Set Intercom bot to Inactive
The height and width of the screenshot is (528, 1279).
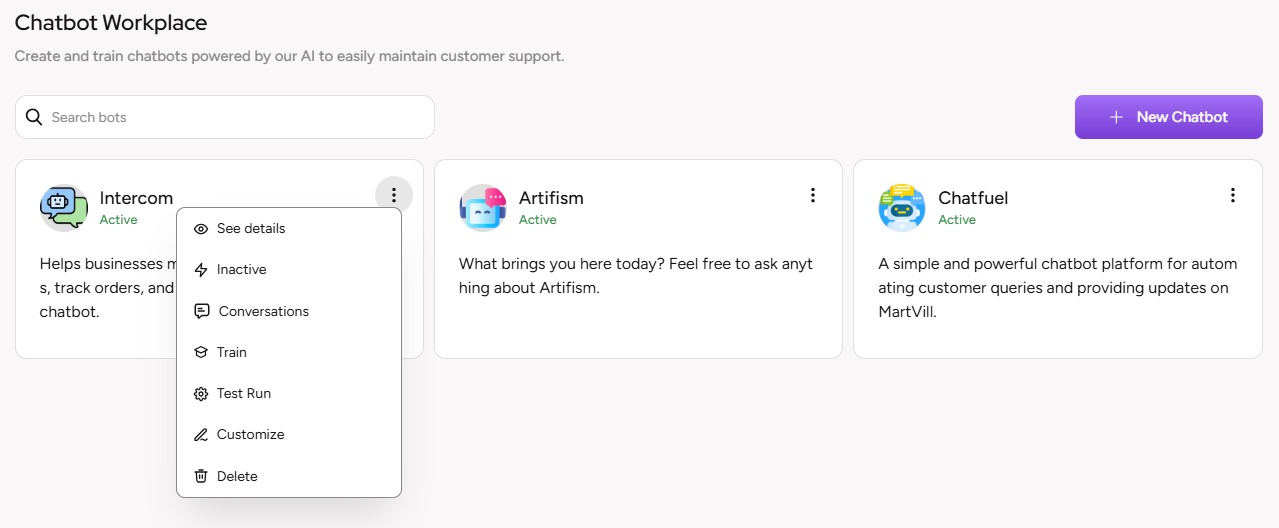pos(241,270)
